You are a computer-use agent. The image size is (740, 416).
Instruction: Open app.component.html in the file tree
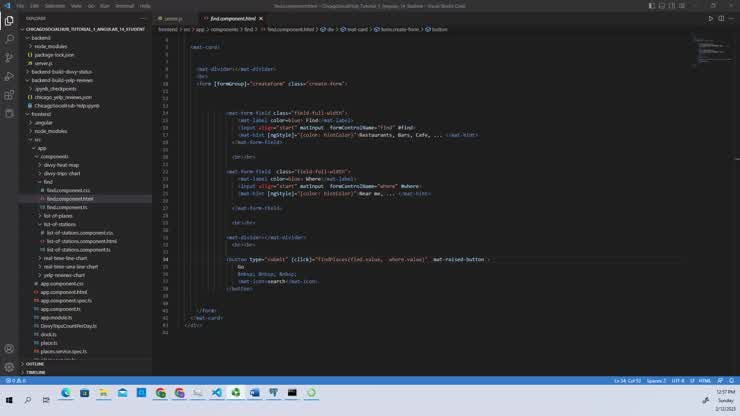click(64, 292)
